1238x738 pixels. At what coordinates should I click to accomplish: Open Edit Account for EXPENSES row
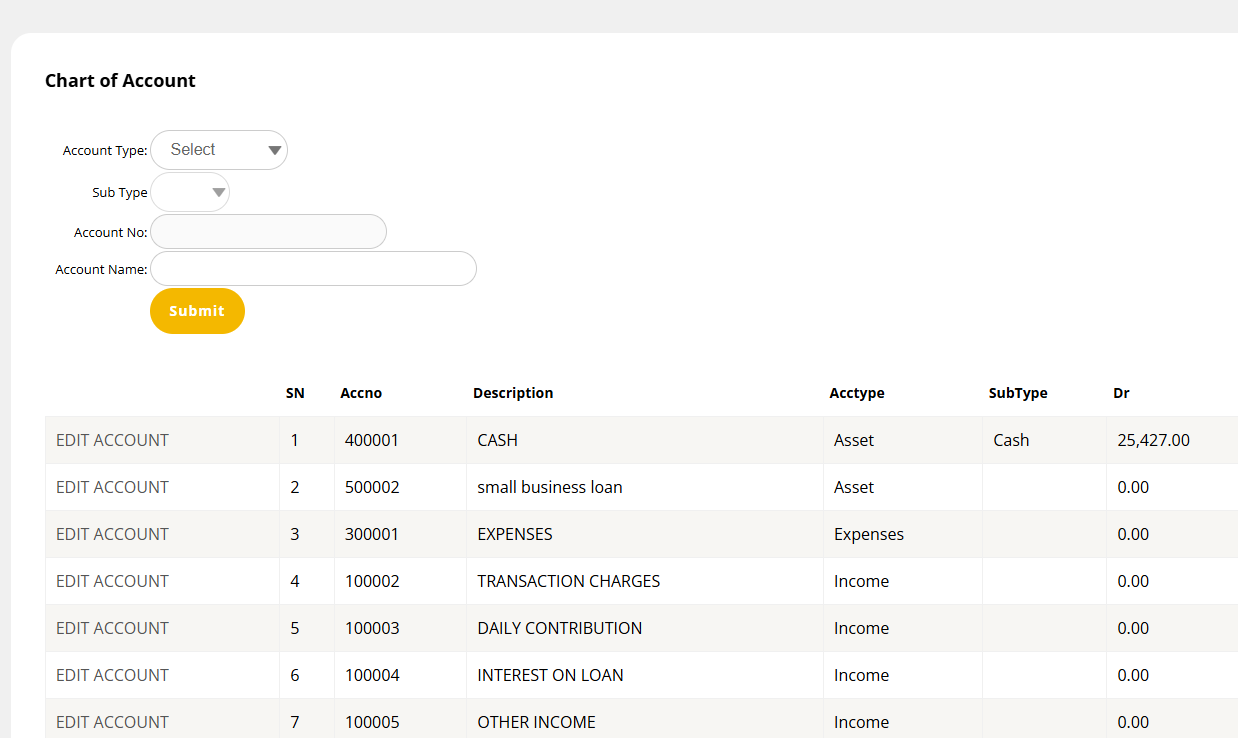[x=112, y=534]
